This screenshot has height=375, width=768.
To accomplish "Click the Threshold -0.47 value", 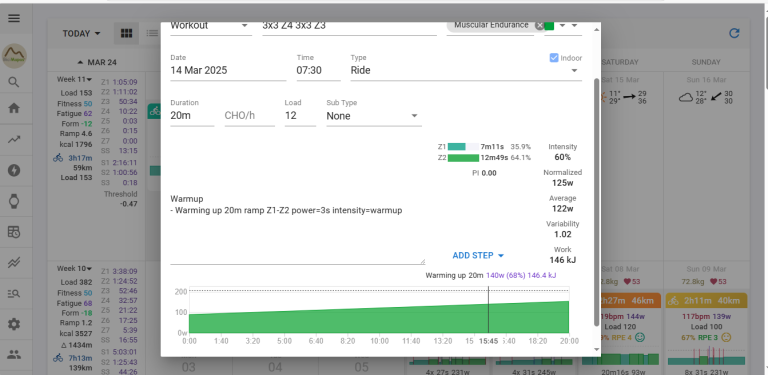I will click(x=129, y=204).
